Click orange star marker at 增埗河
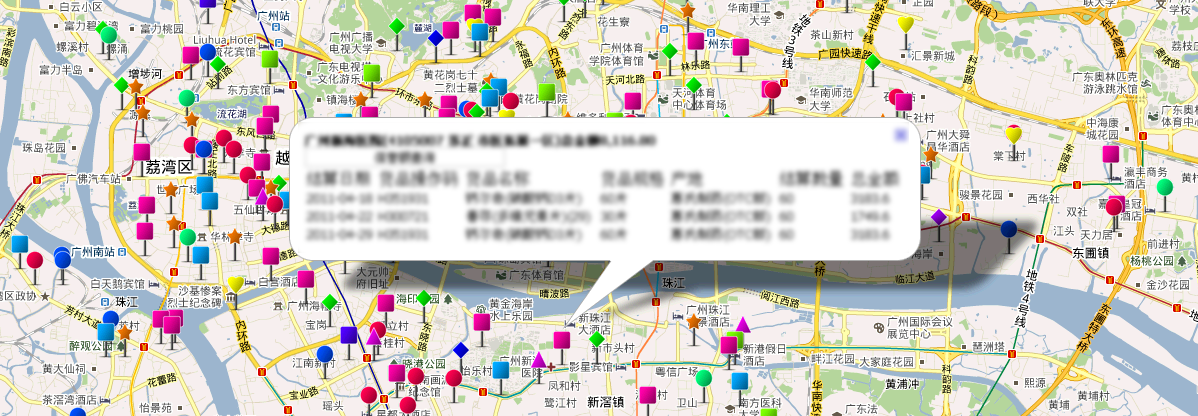 135,87
